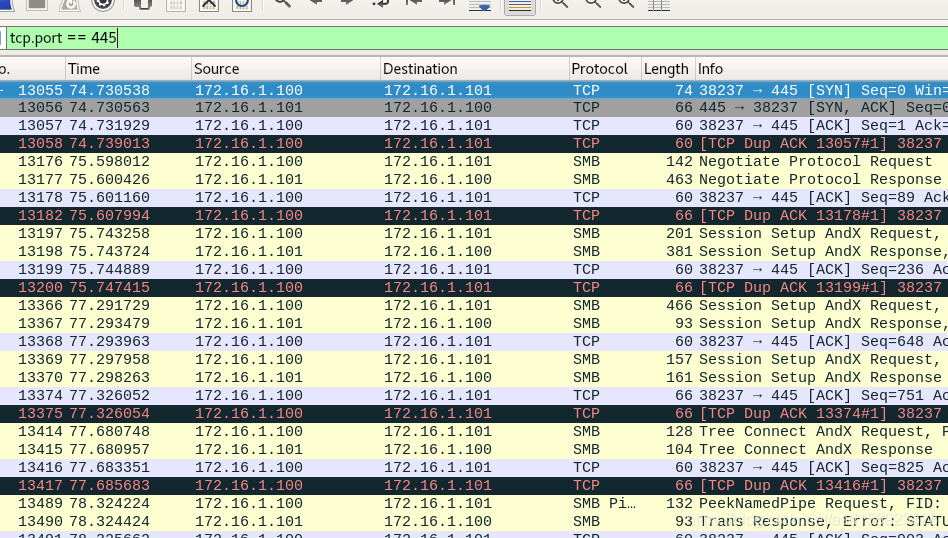Image resolution: width=948 pixels, height=538 pixels.
Task: Select the TCP Dup ACK 13178#1 packet
Action: pos(474,216)
